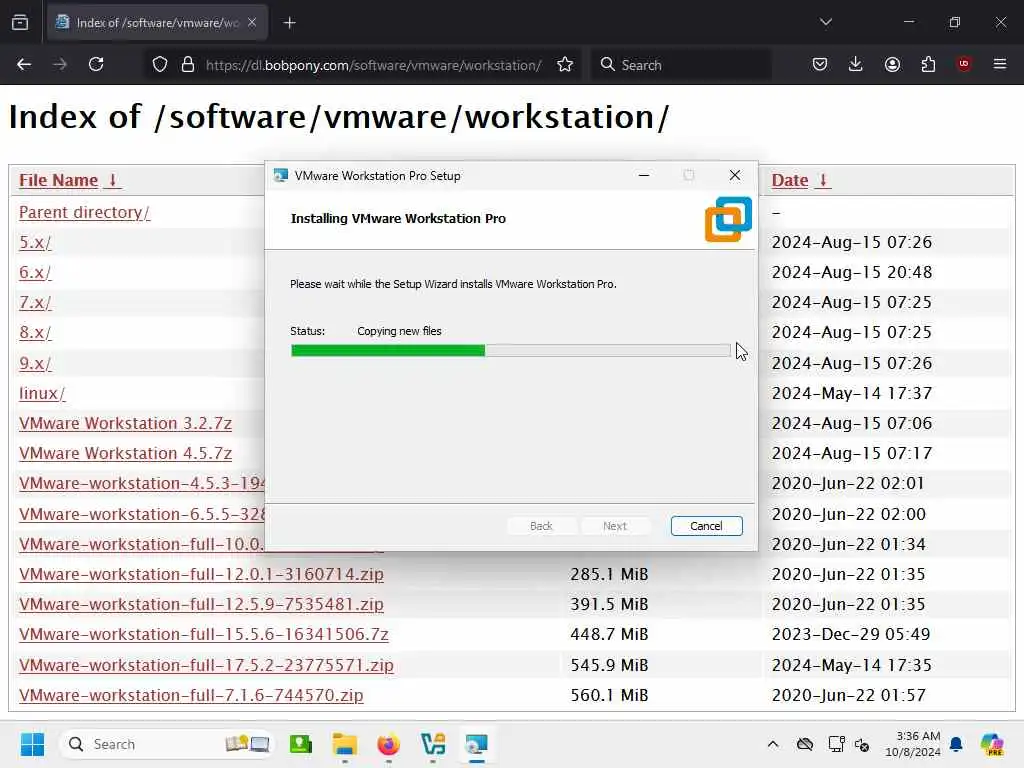Click the disabled Back button in Setup
Viewport: 1024px width, 768px height.
(541, 526)
